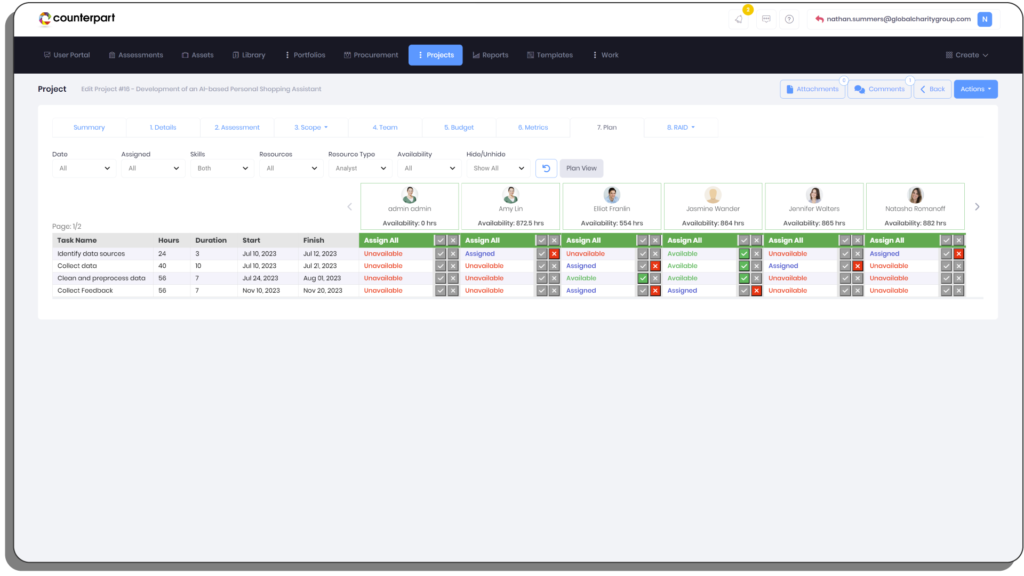Open the Resource Type dropdown

pos(358,169)
